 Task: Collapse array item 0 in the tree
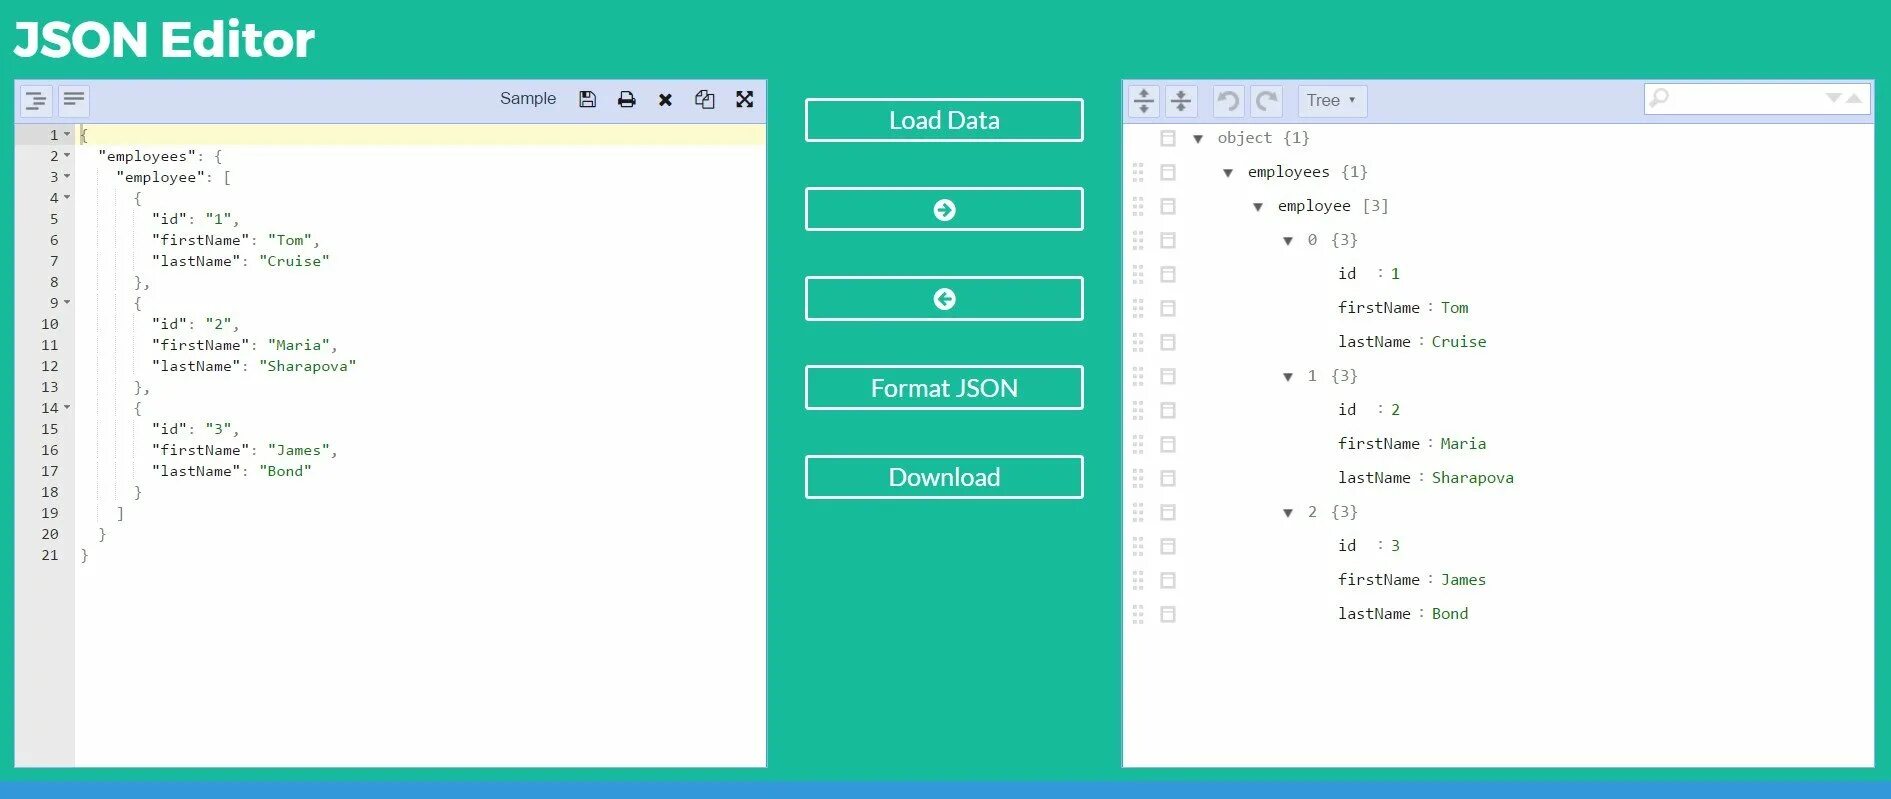pos(1288,241)
